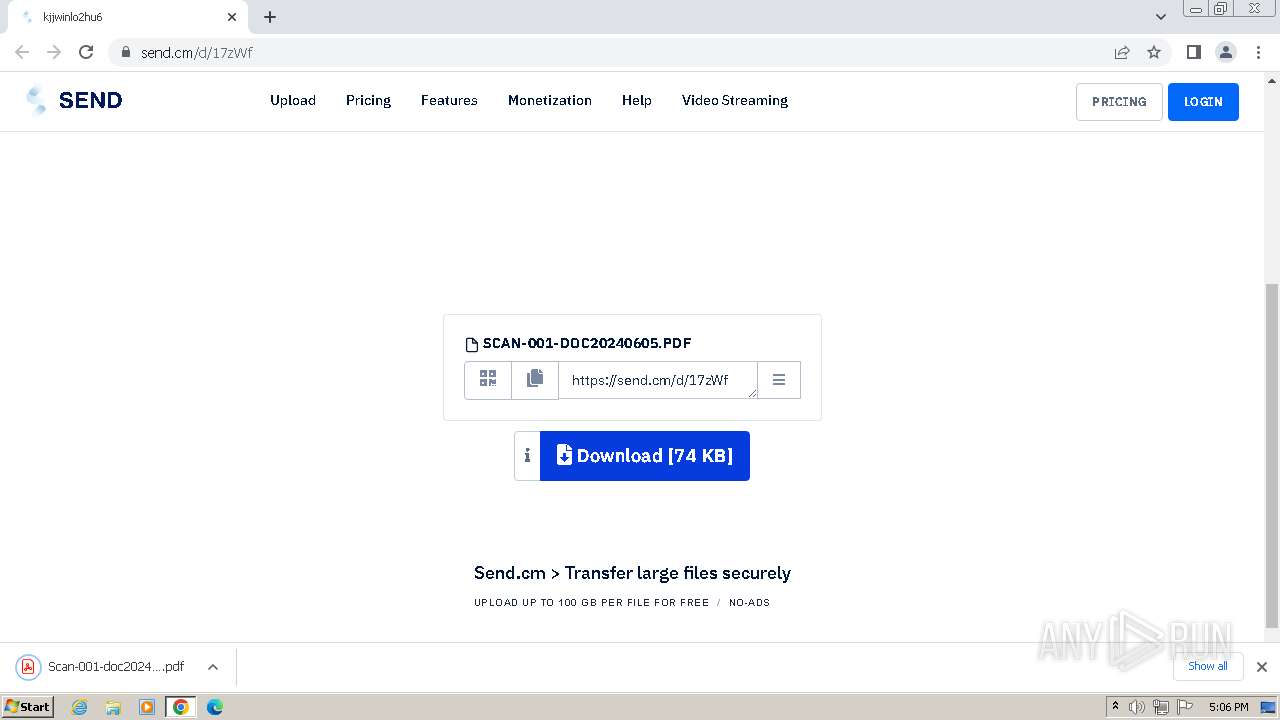Image resolution: width=1280 pixels, height=720 pixels.
Task: Bookmark this page with the star icon
Action: (x=1154, y=52)
